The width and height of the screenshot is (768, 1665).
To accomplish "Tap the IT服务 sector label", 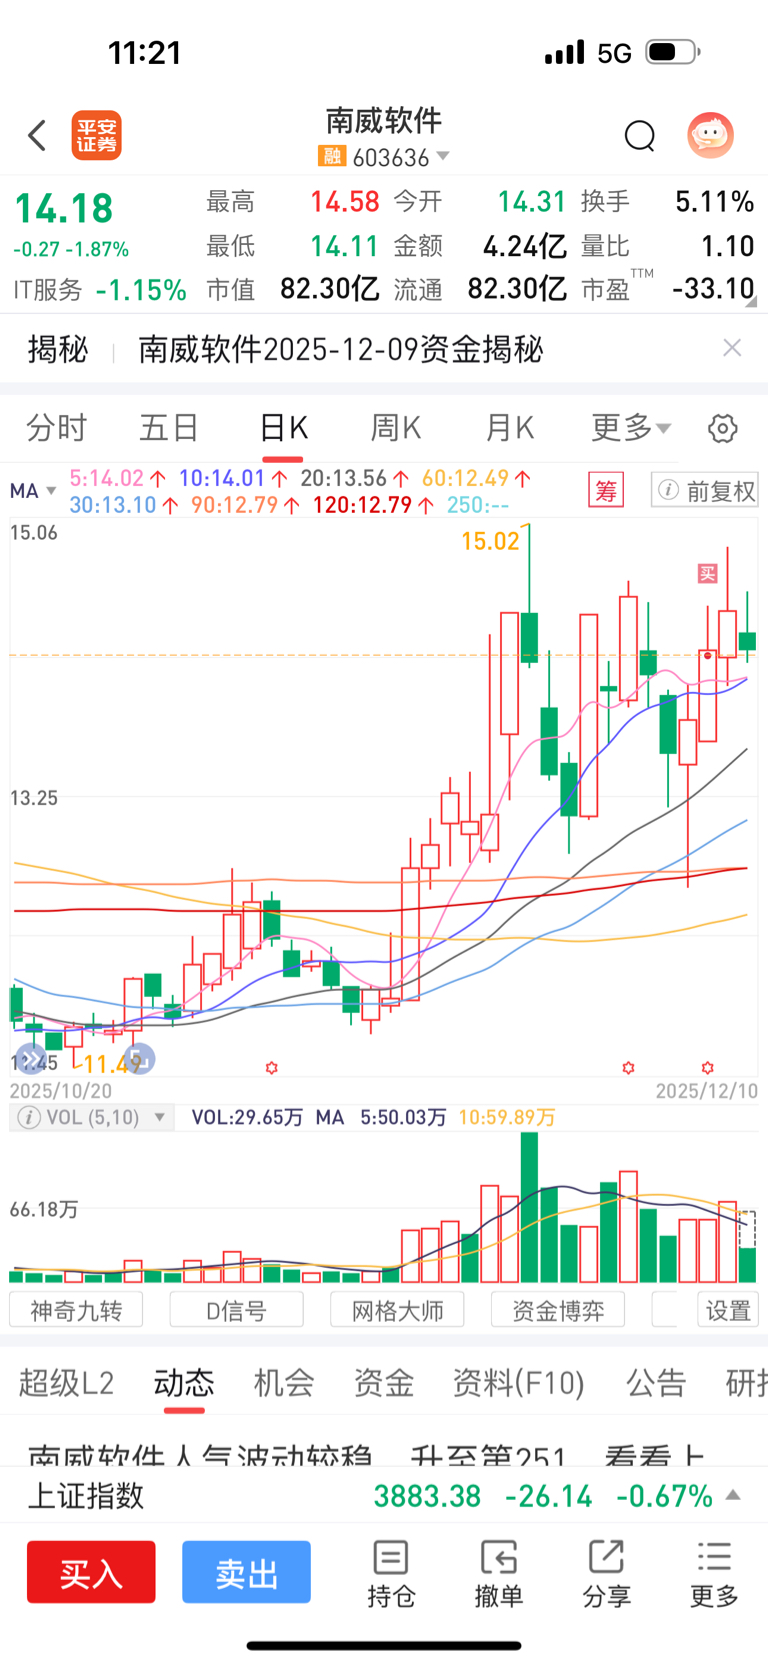I will (x=48, y=290).
